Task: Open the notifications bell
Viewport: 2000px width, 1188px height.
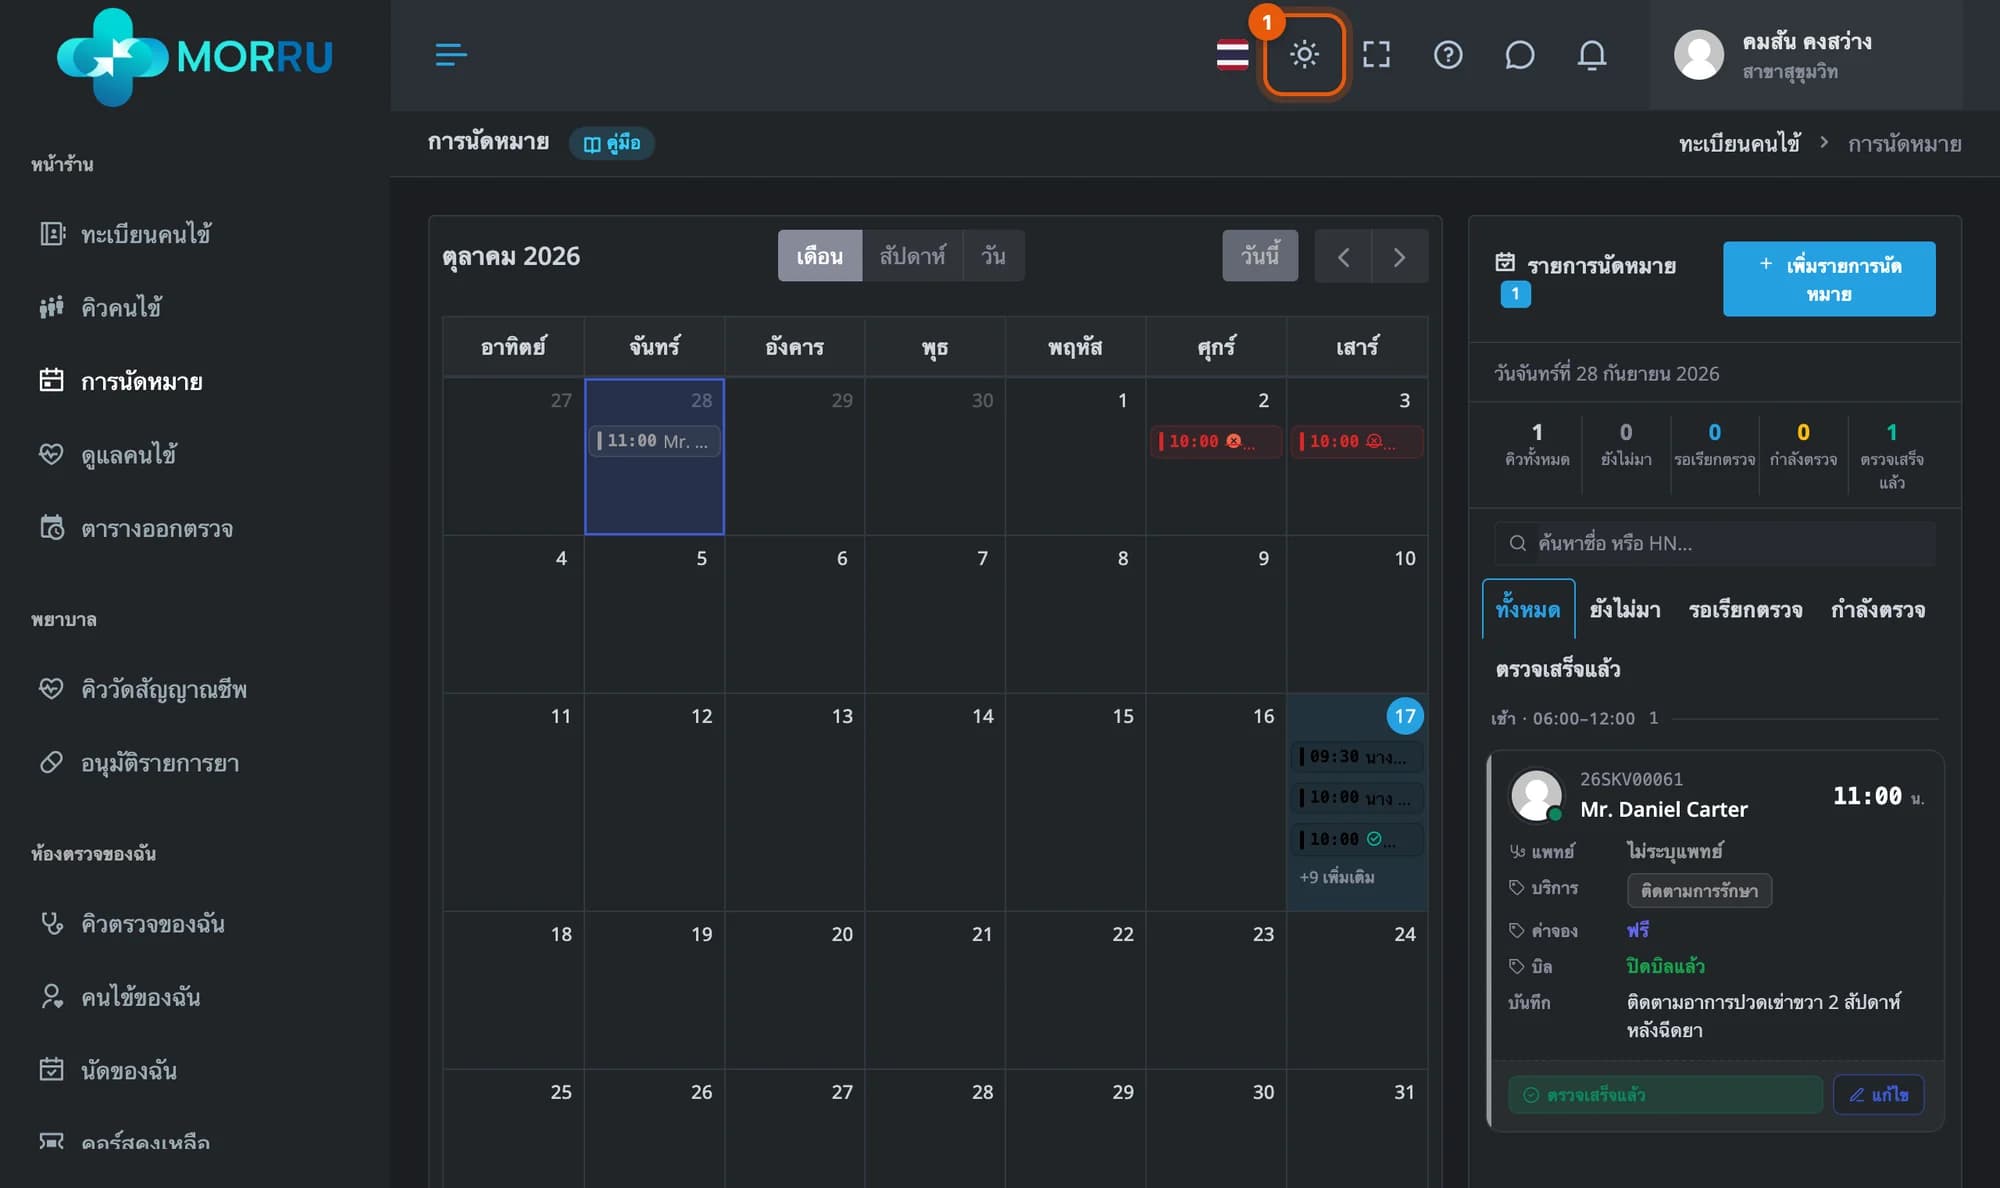Action: [x=1591, y=54]
